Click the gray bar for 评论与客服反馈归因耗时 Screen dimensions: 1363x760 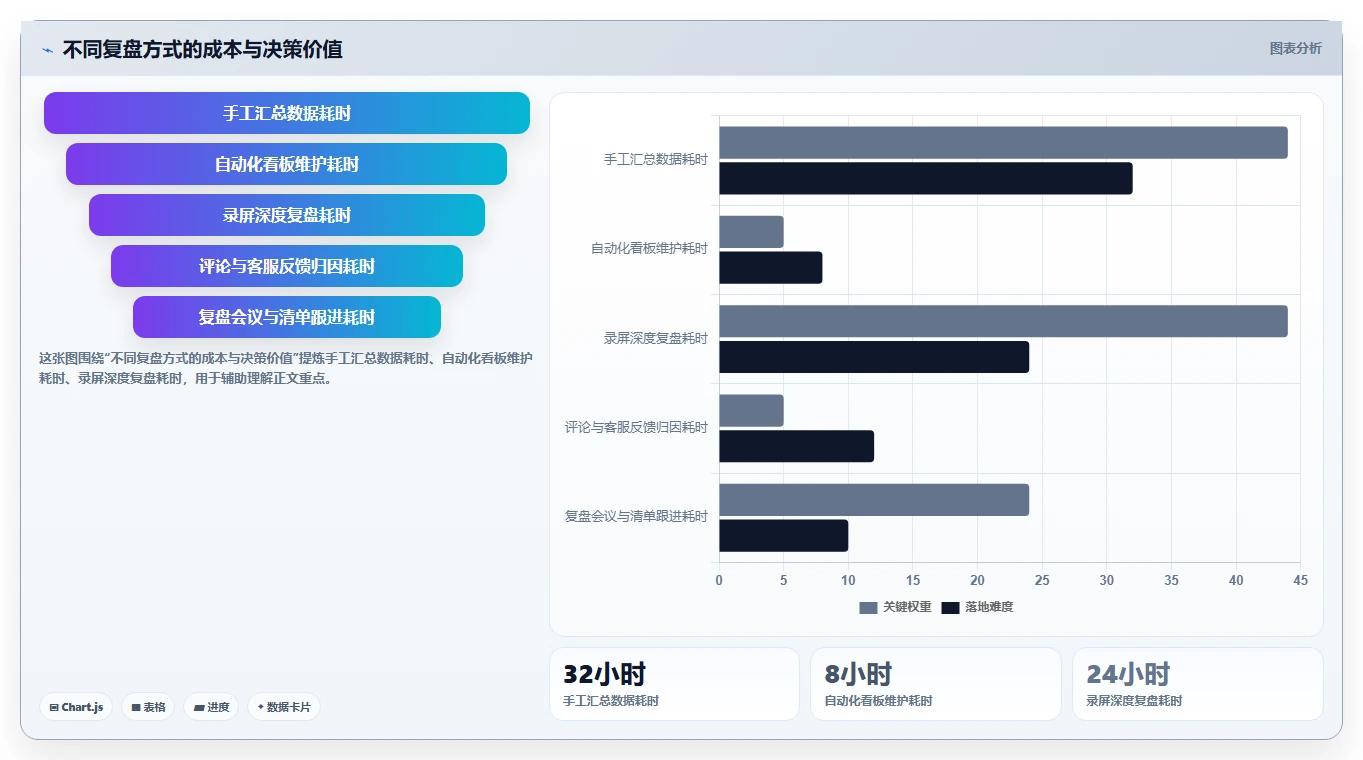pyautogui.click(x=751, y=410)
